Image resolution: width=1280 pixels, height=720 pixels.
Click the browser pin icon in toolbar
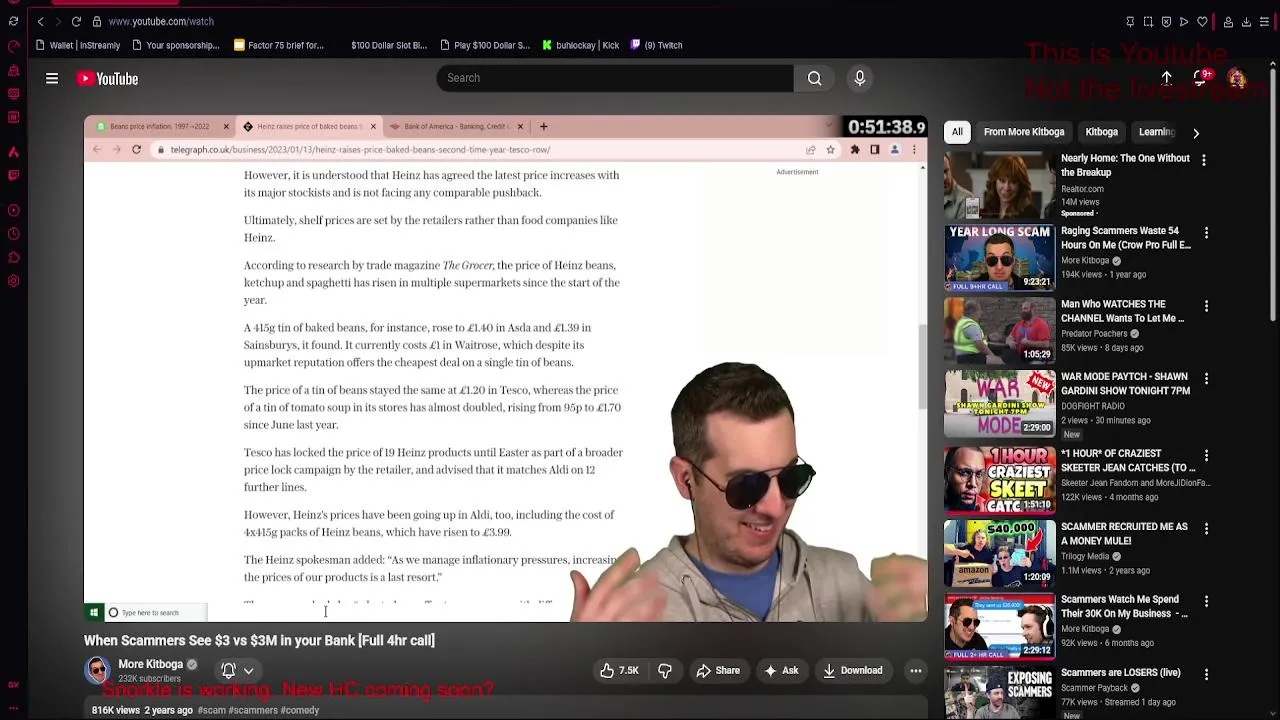(1130, 21)
